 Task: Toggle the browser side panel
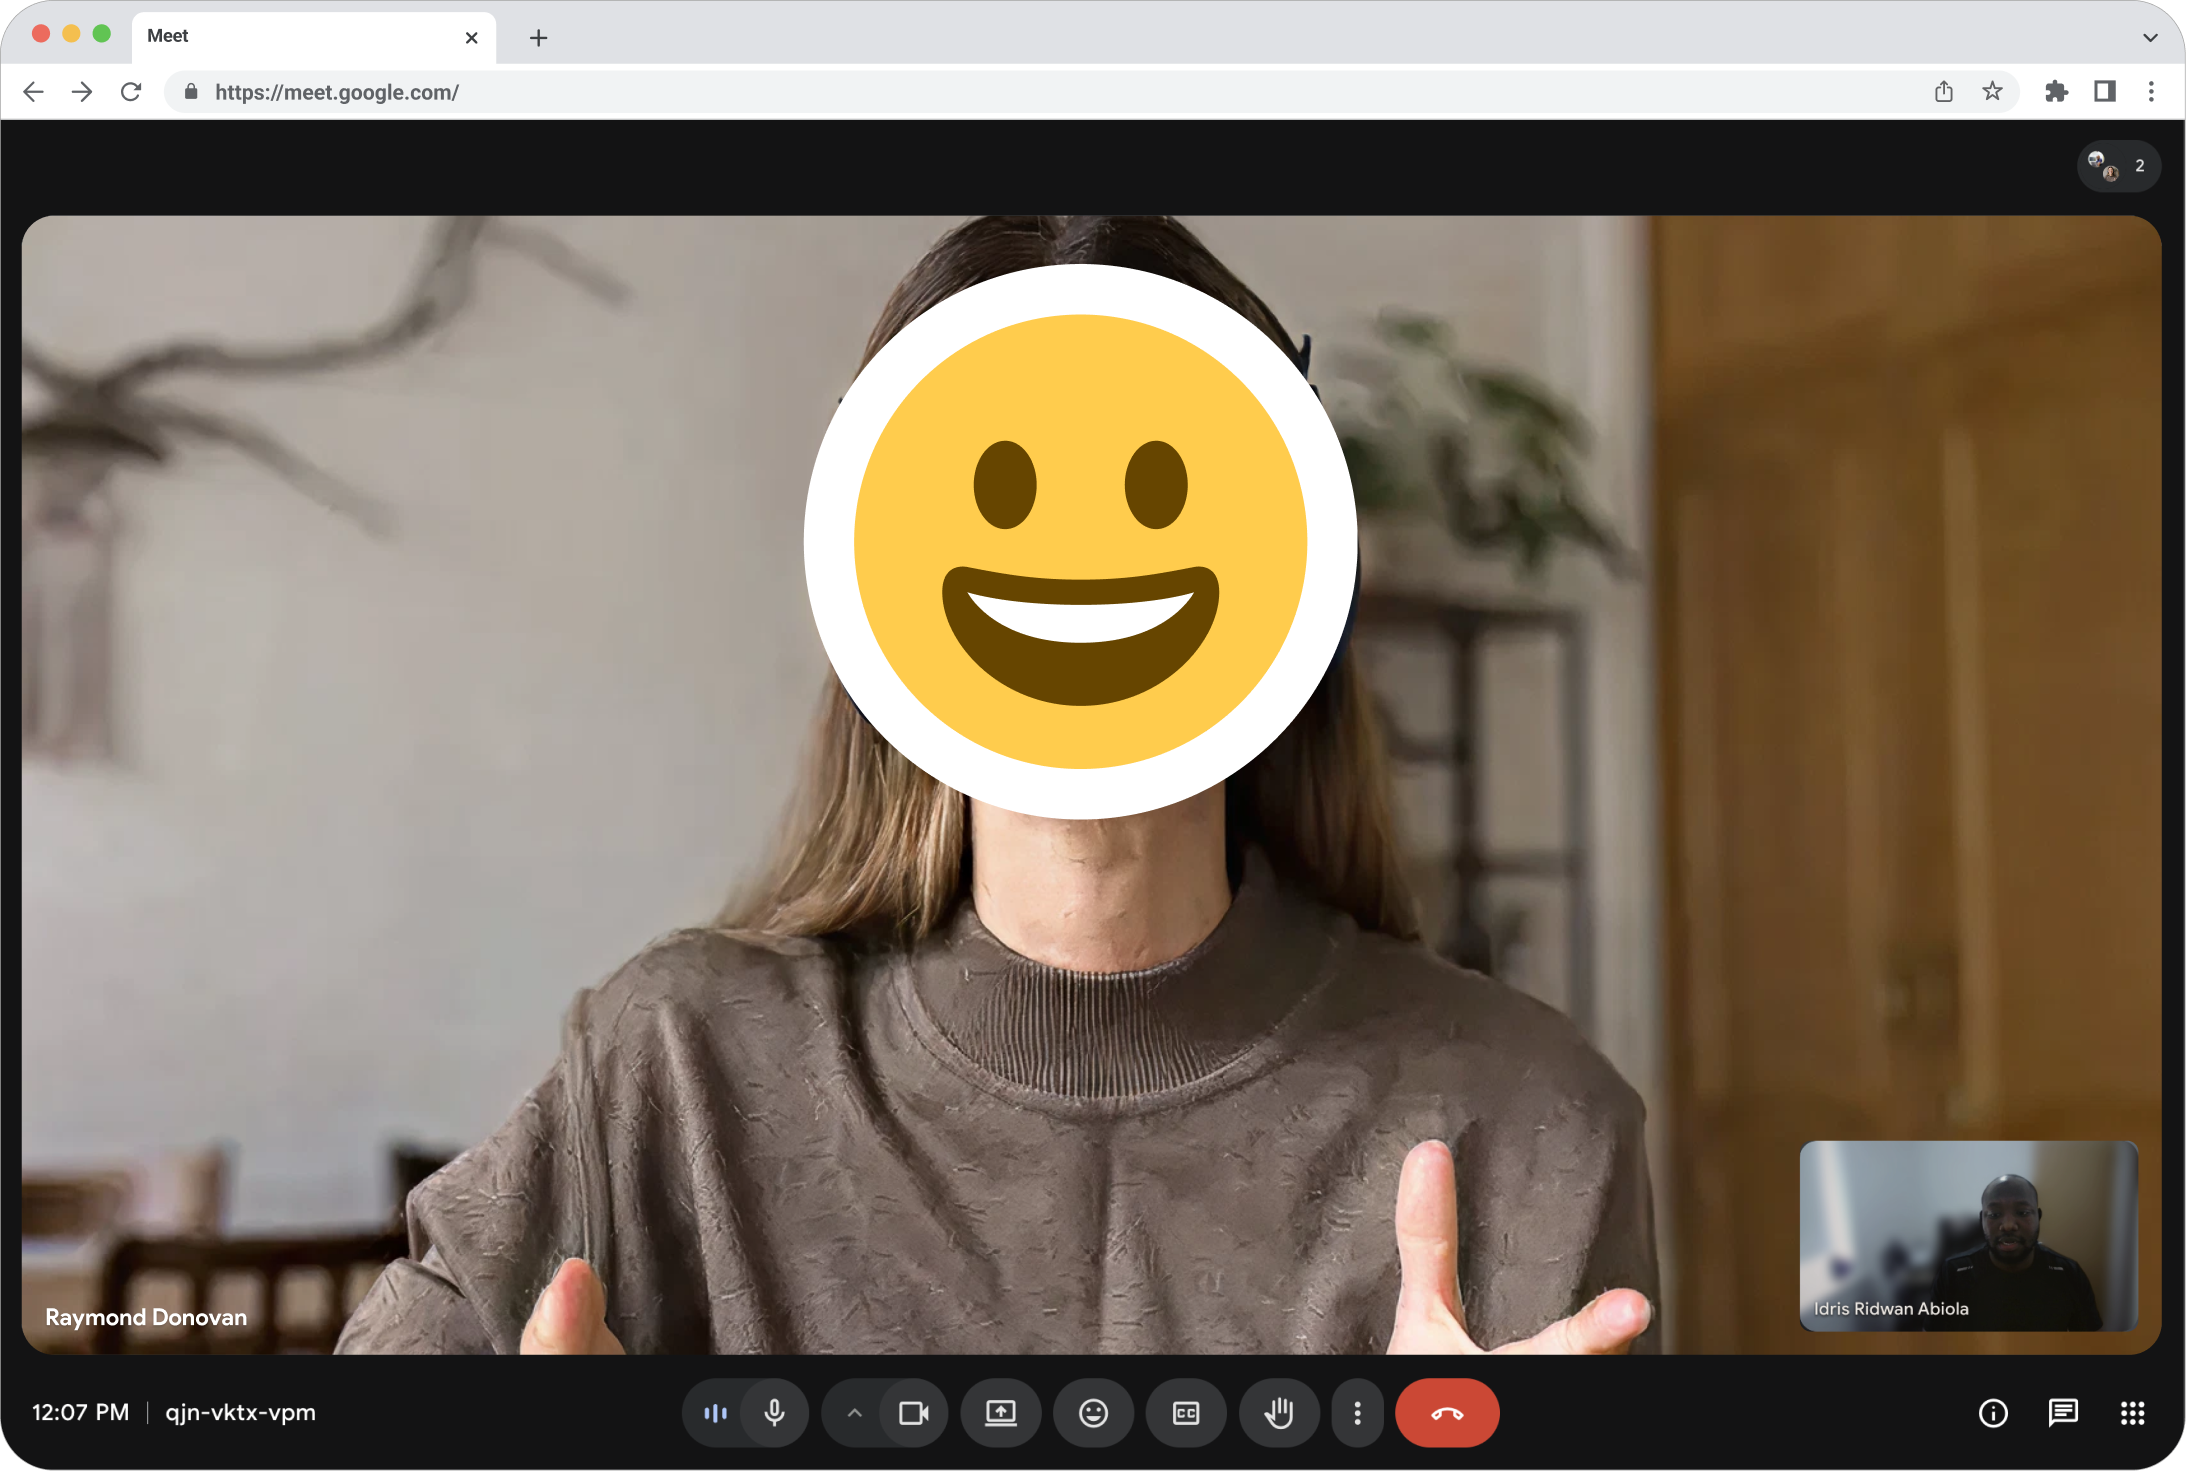[x=2105, y=92]
